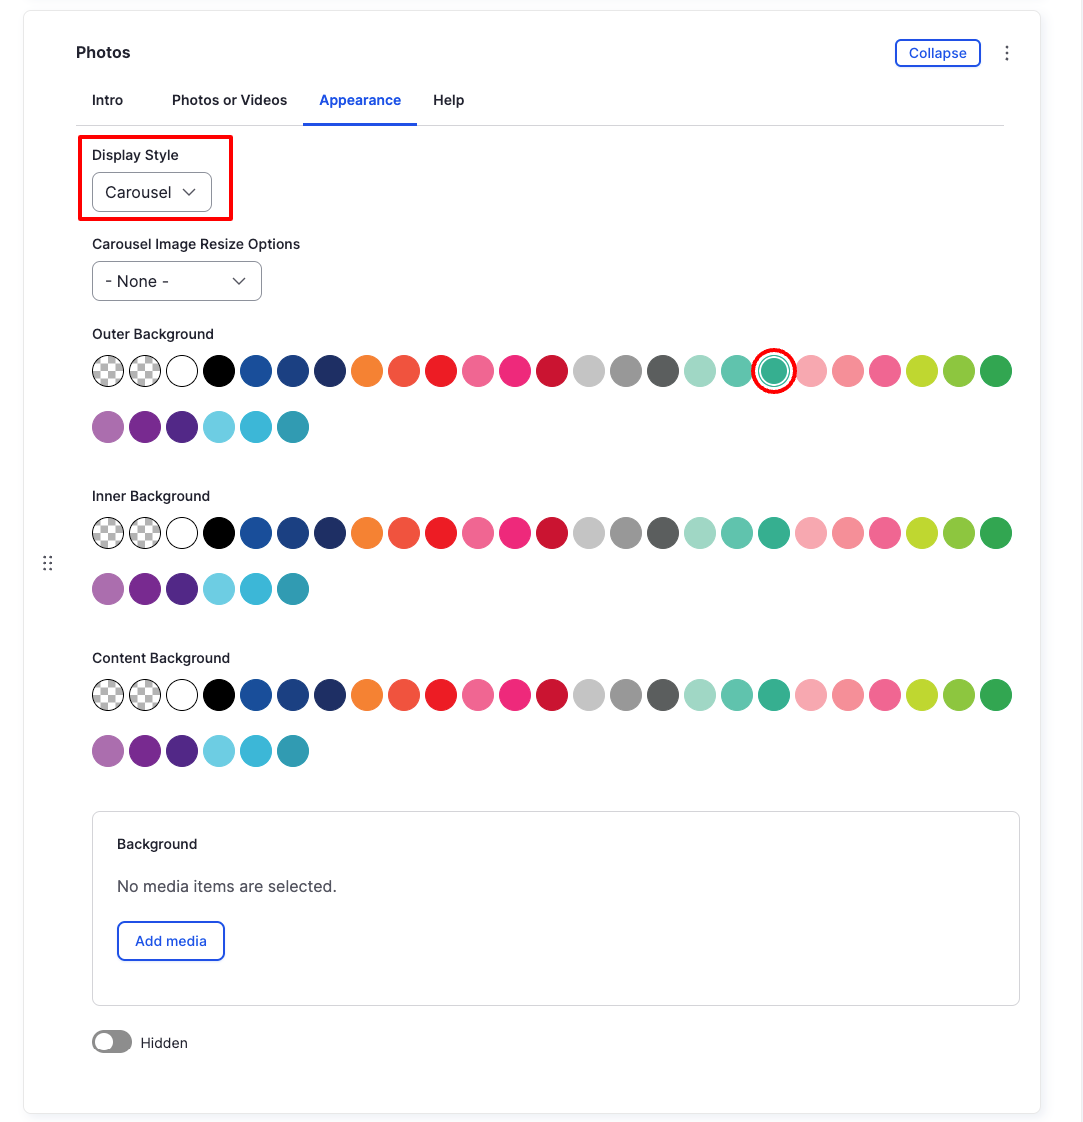
Task: Click the selected teal Outer Background color
Action: coord(774,371)
